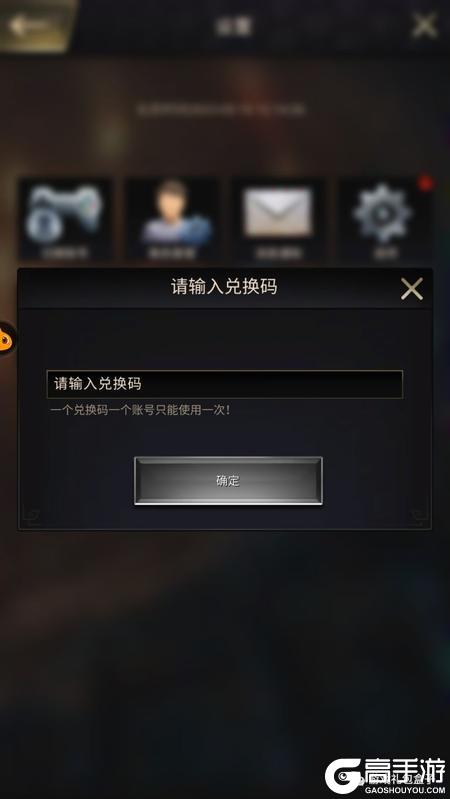
Task: Tap the blurred subtitle under the header
Action: tap(221, 109)
